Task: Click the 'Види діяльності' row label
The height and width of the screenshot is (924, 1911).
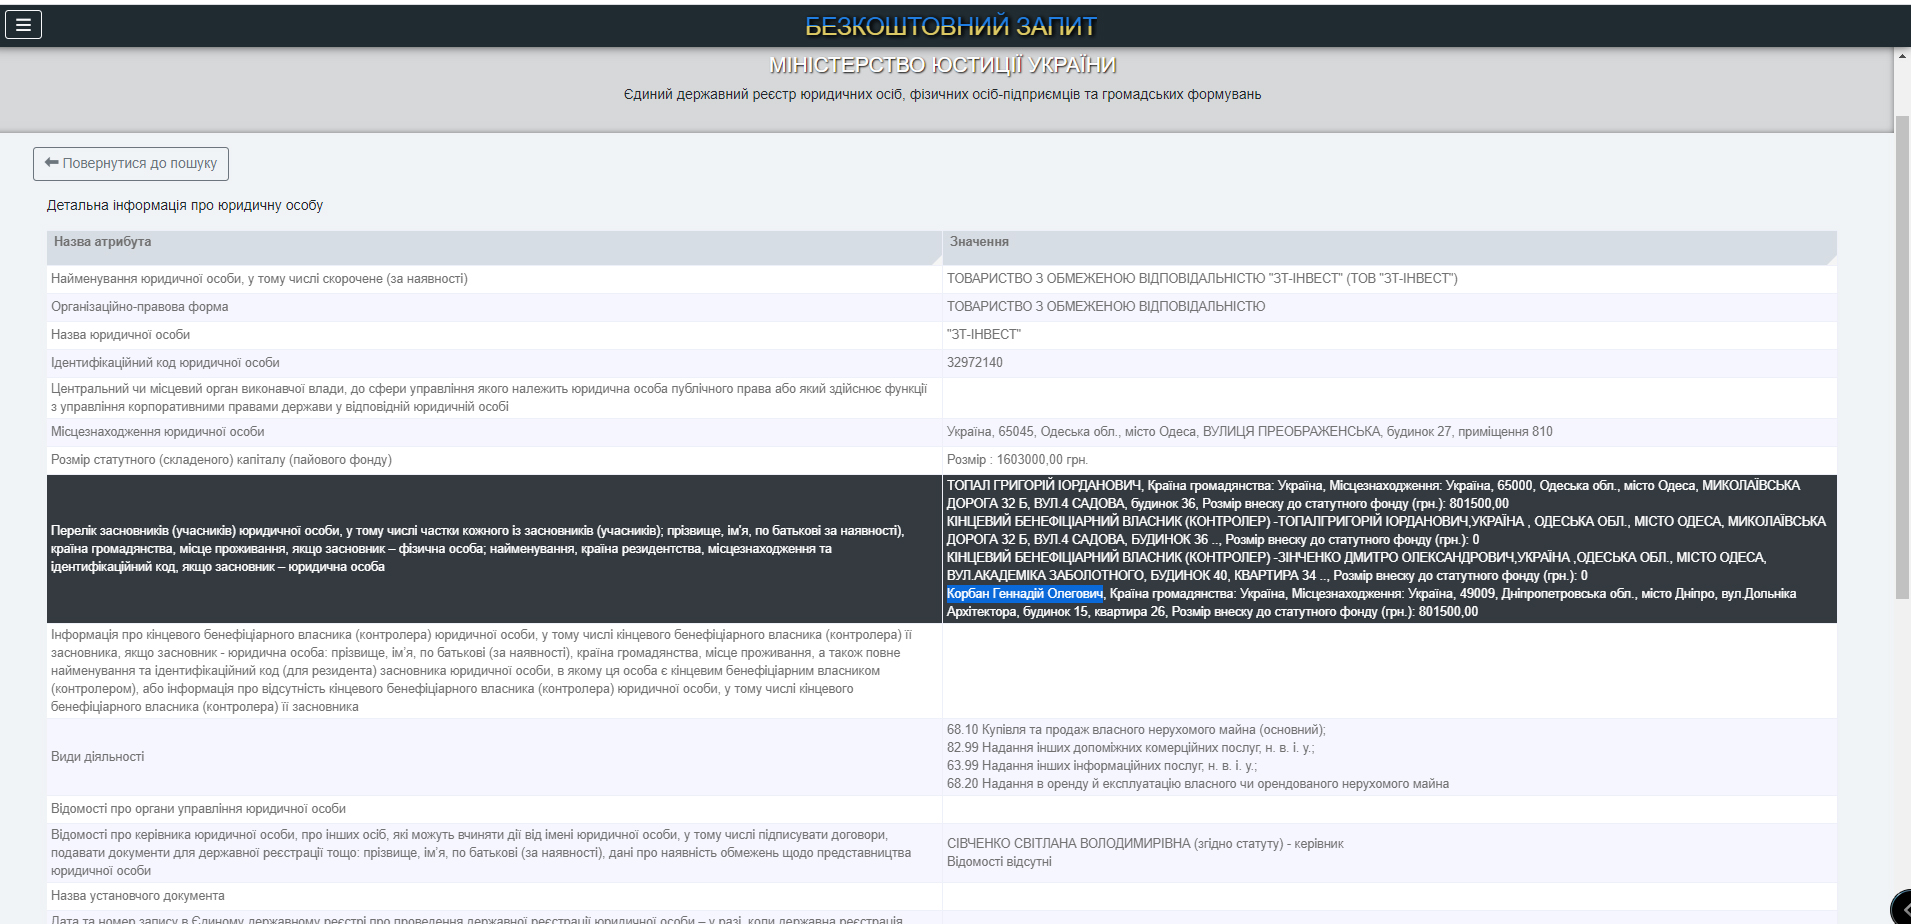Action: click(x=98, y=757)
